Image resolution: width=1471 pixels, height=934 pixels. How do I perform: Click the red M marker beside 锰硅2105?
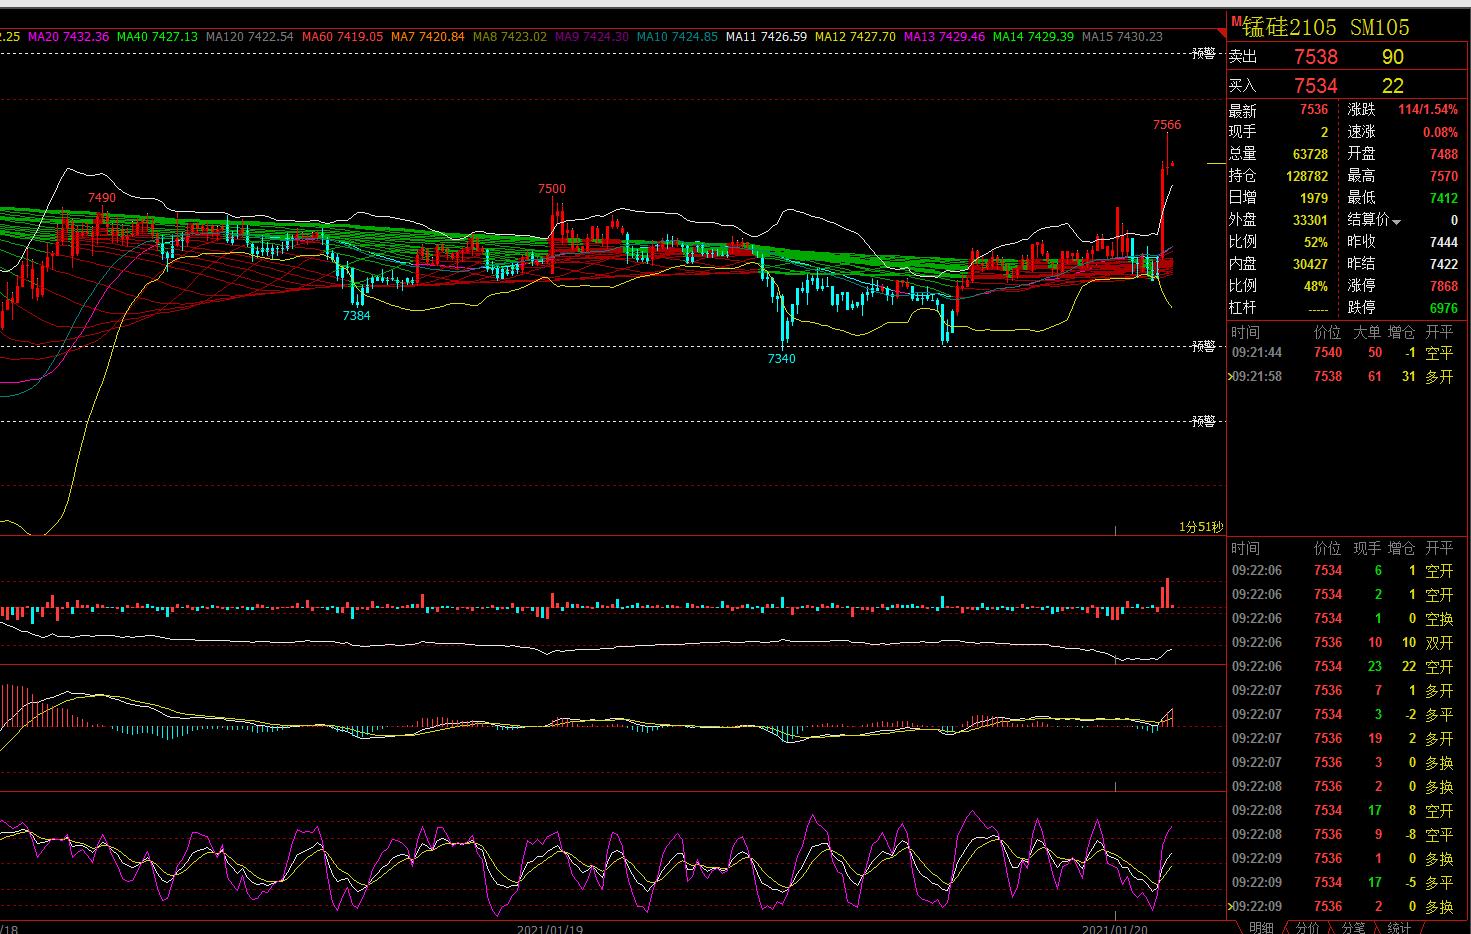click(1236, 20)
